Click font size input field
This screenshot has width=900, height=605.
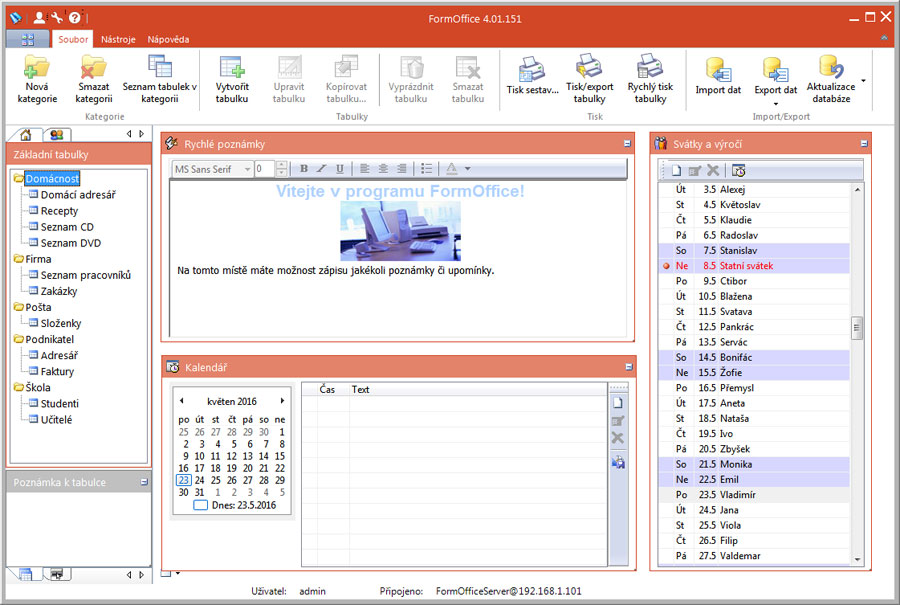[x=265, y=169]
